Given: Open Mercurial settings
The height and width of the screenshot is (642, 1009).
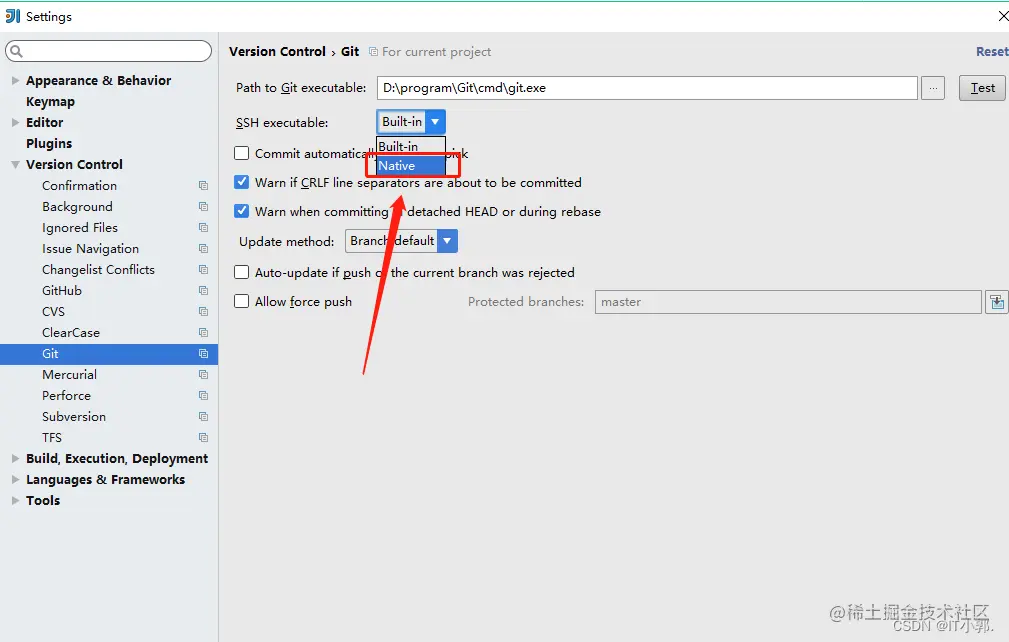Looking at the screenshot, I should click(69, 374).
